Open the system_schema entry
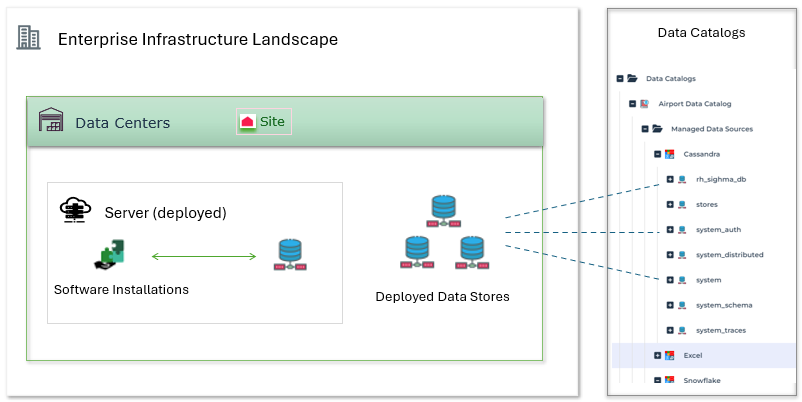 (723, 305)
